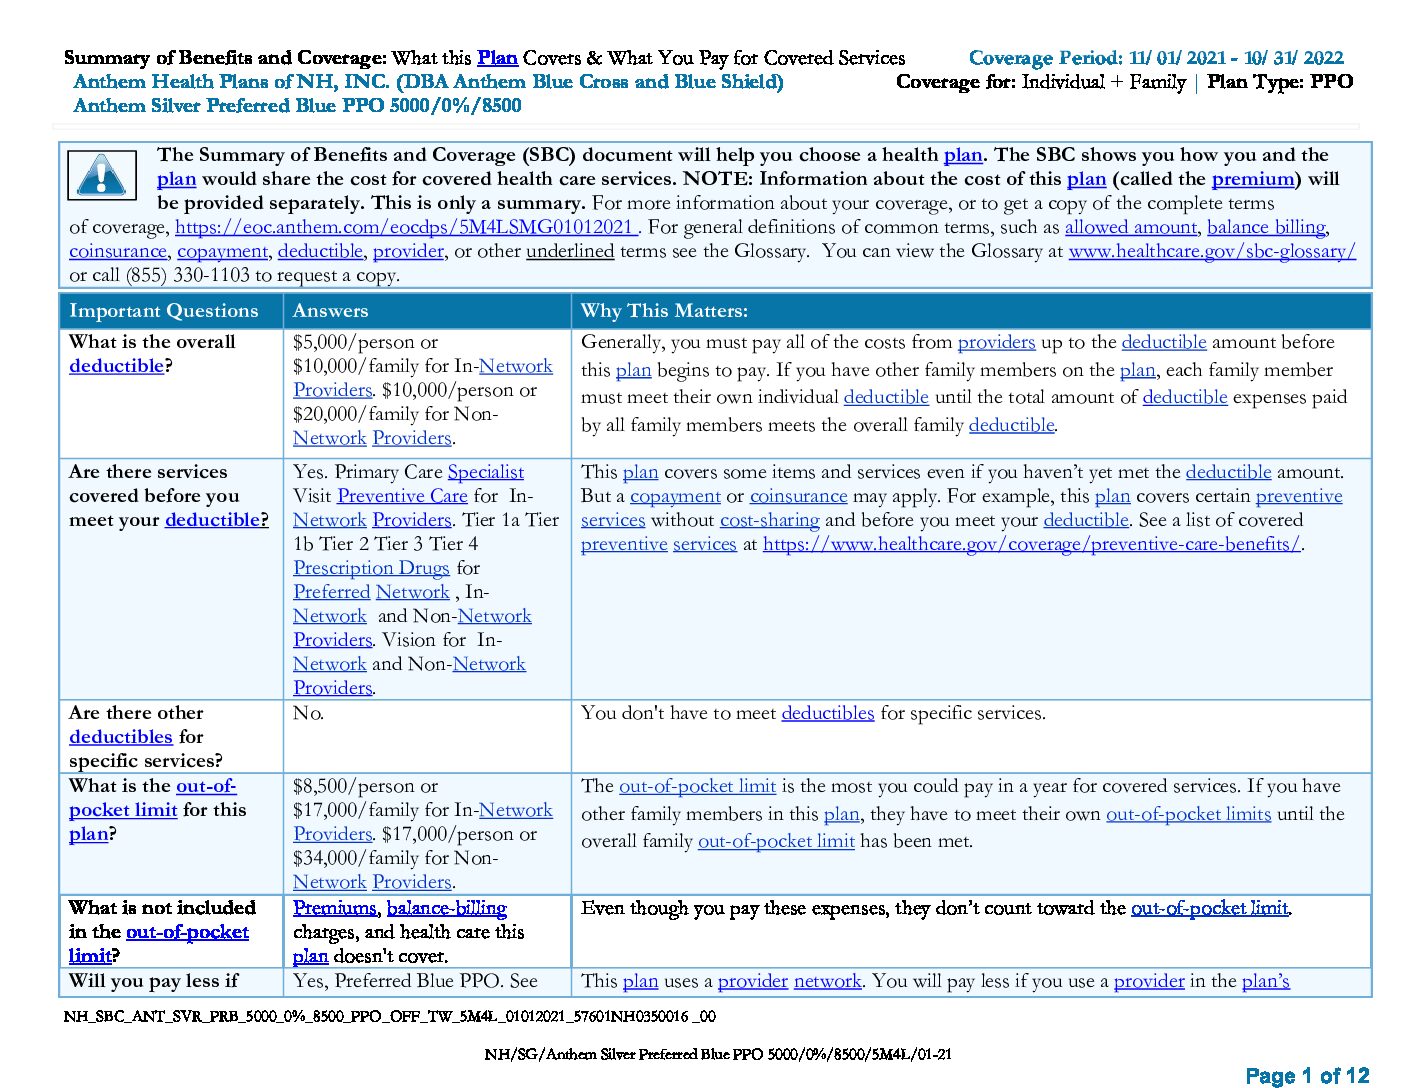
Task: Open the Preventive Care link
Action: [x=402, y=496]
